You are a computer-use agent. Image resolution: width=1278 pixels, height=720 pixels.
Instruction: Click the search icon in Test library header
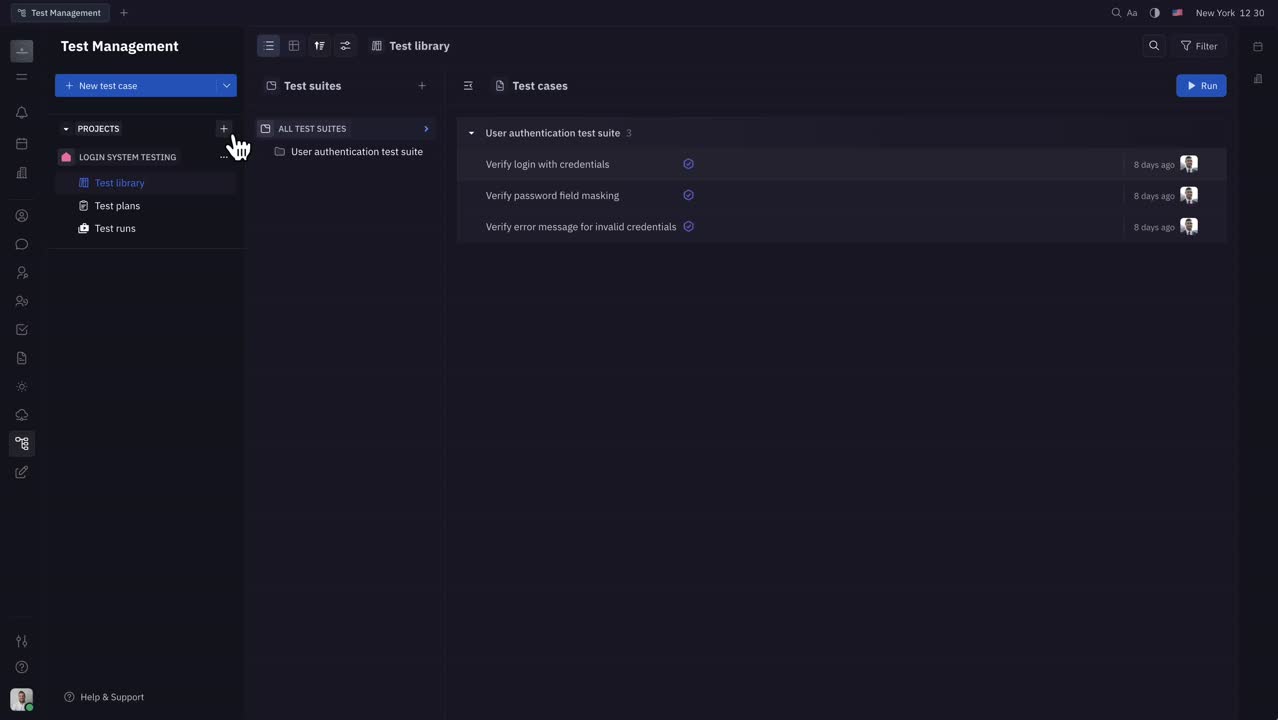1154,46
